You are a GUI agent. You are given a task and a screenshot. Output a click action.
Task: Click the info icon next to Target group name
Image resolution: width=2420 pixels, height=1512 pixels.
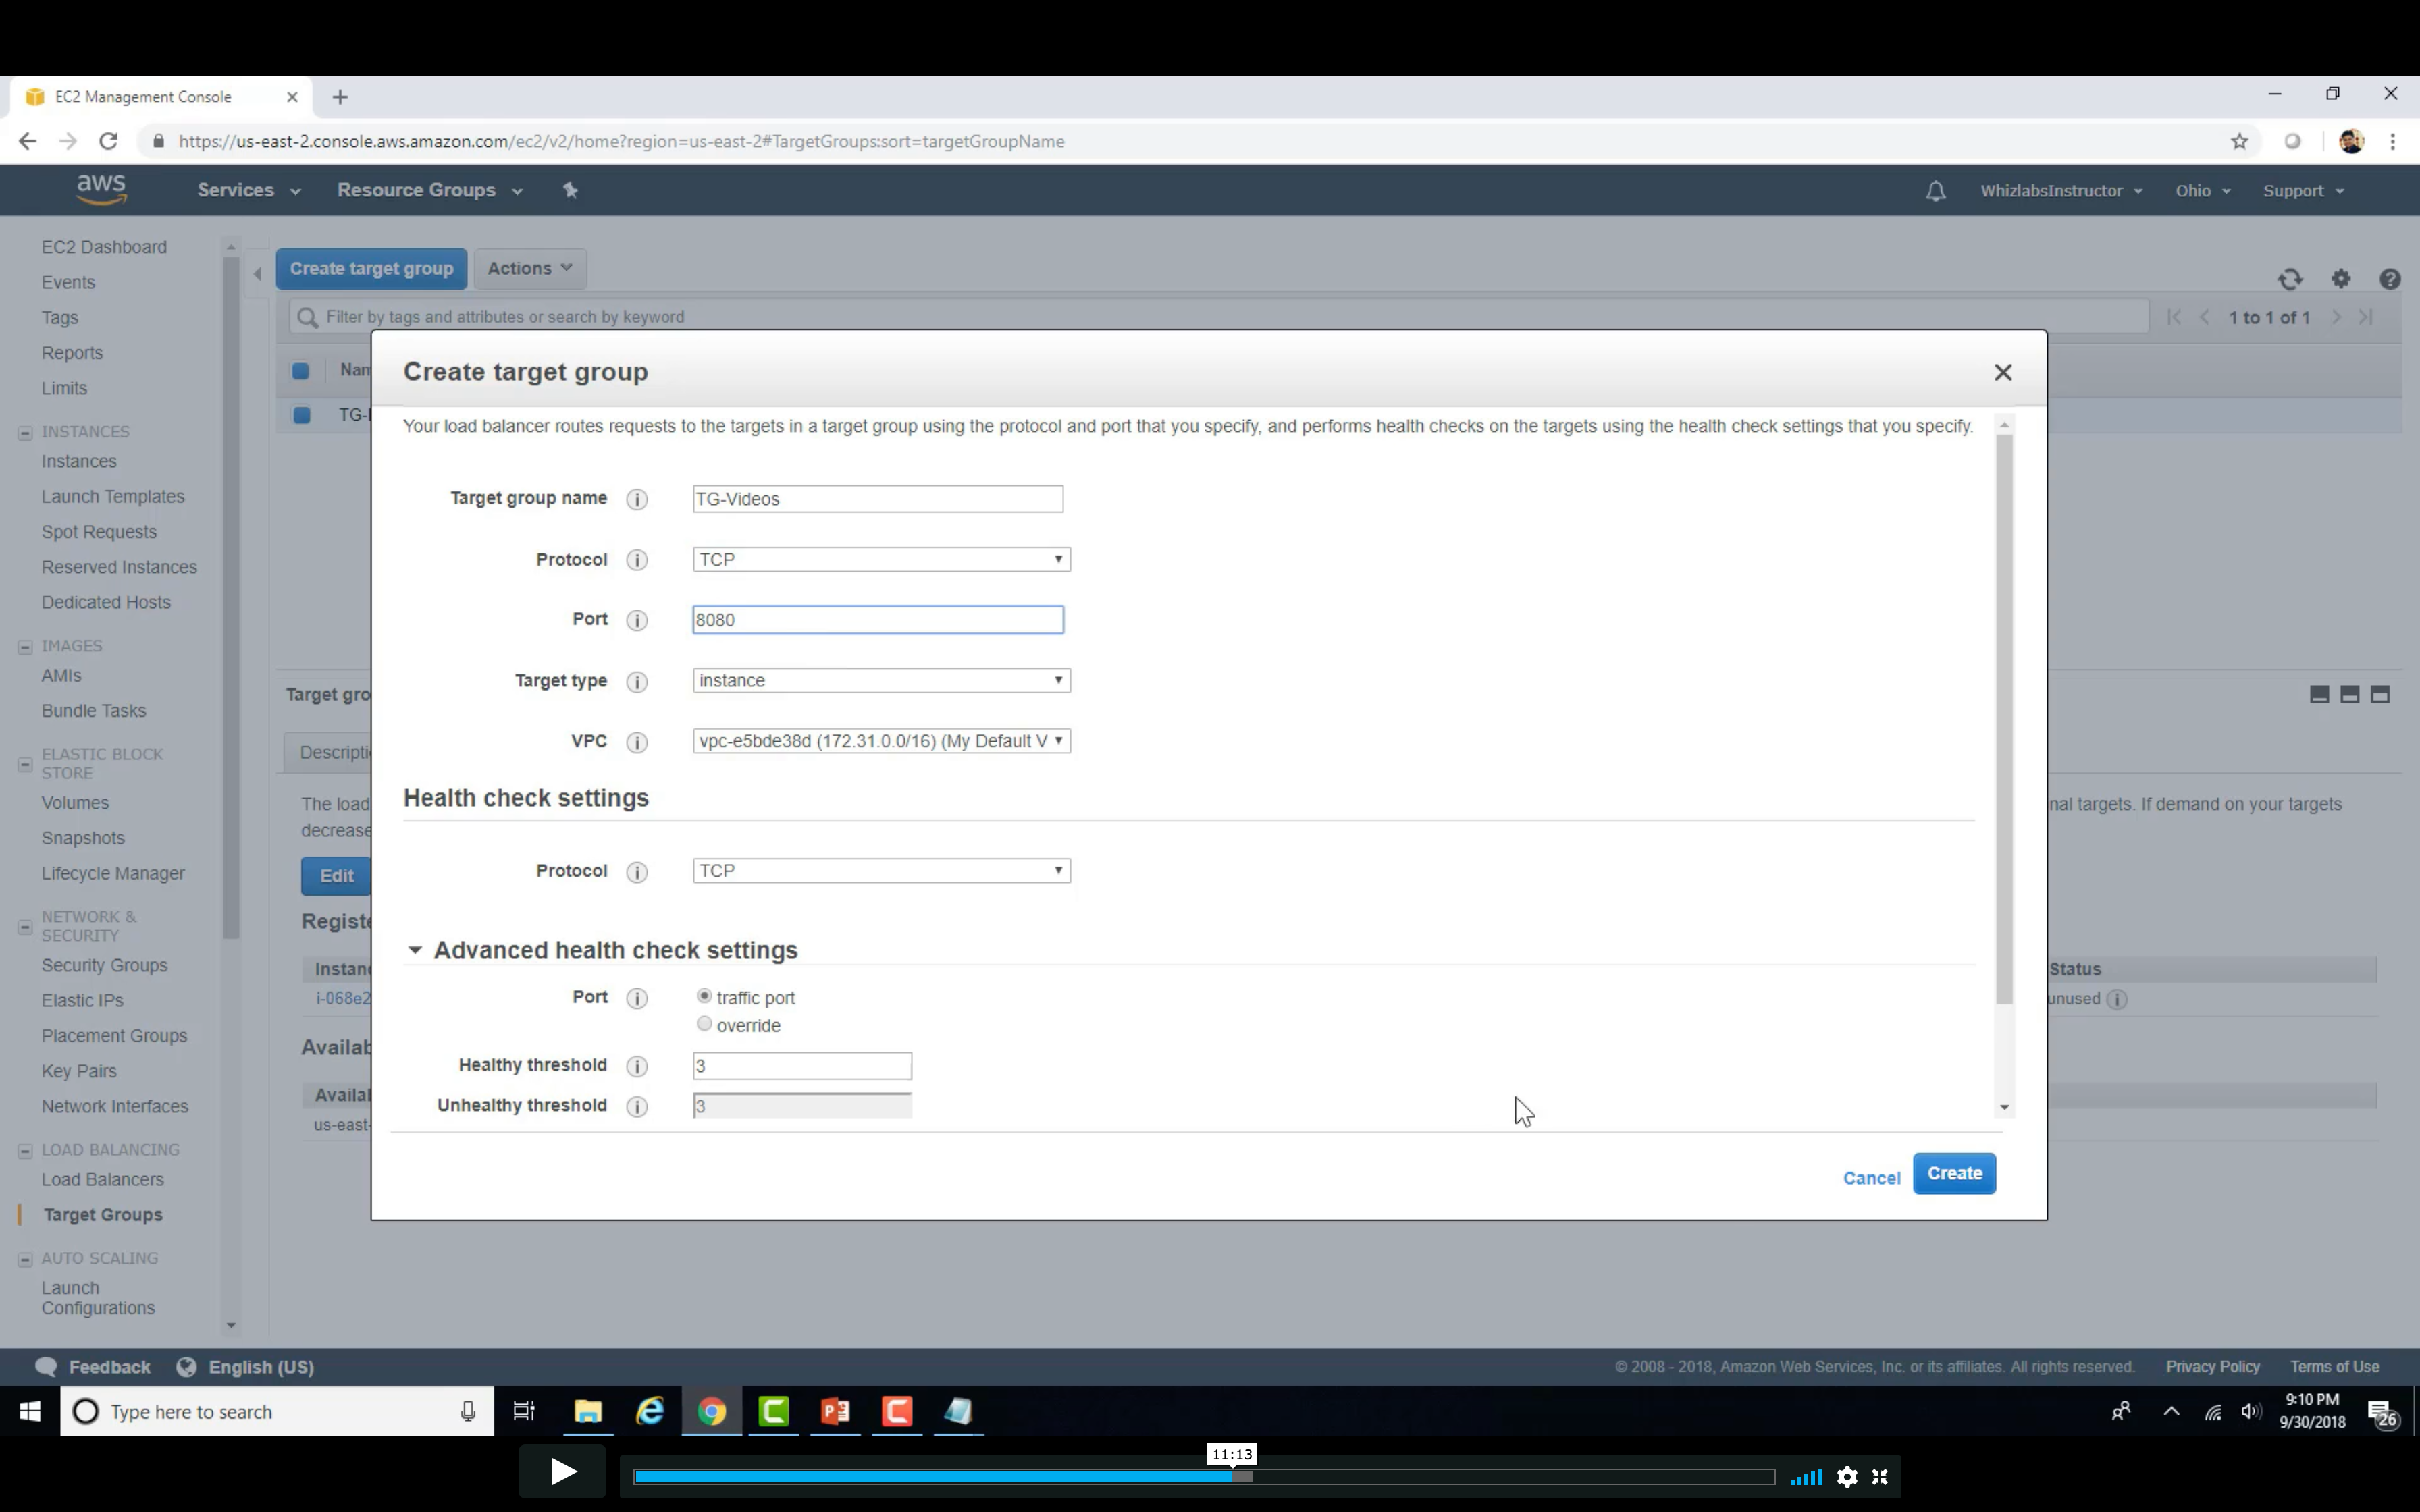pyautogui.click(x=637, y=499)
